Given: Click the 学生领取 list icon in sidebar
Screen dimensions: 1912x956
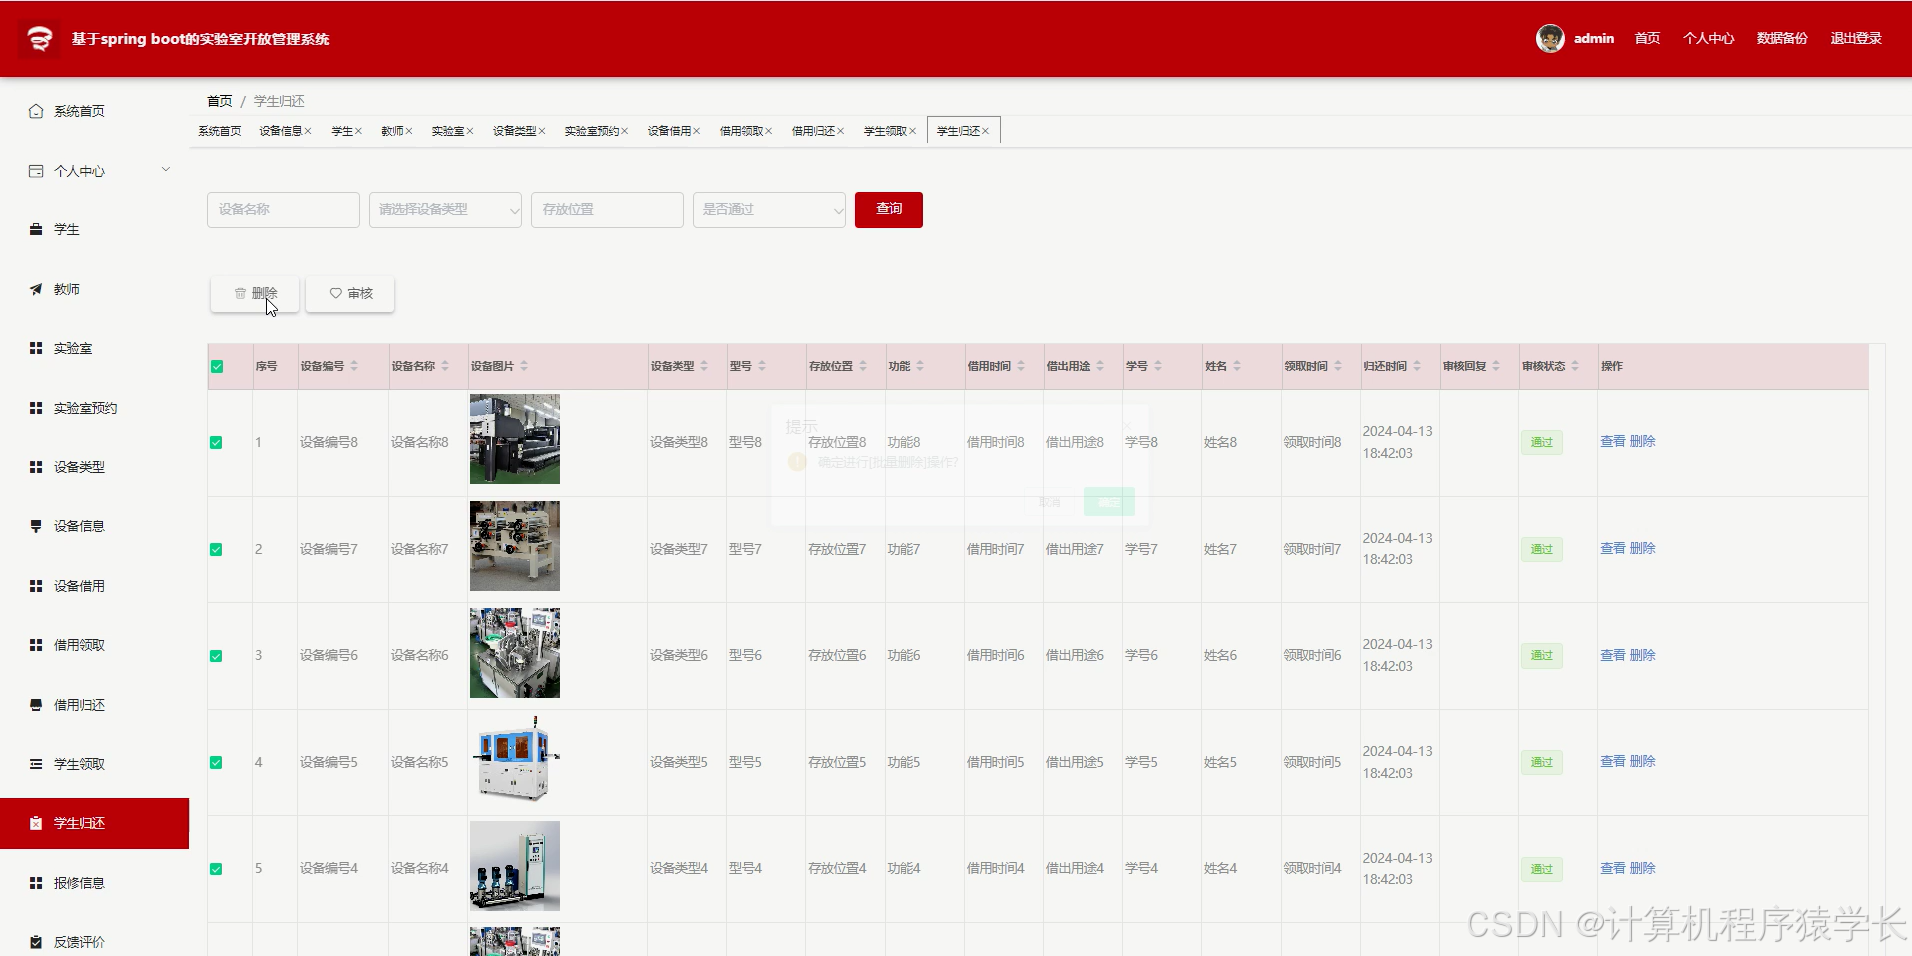Looking at the screenshot, I should coord(36,764).
